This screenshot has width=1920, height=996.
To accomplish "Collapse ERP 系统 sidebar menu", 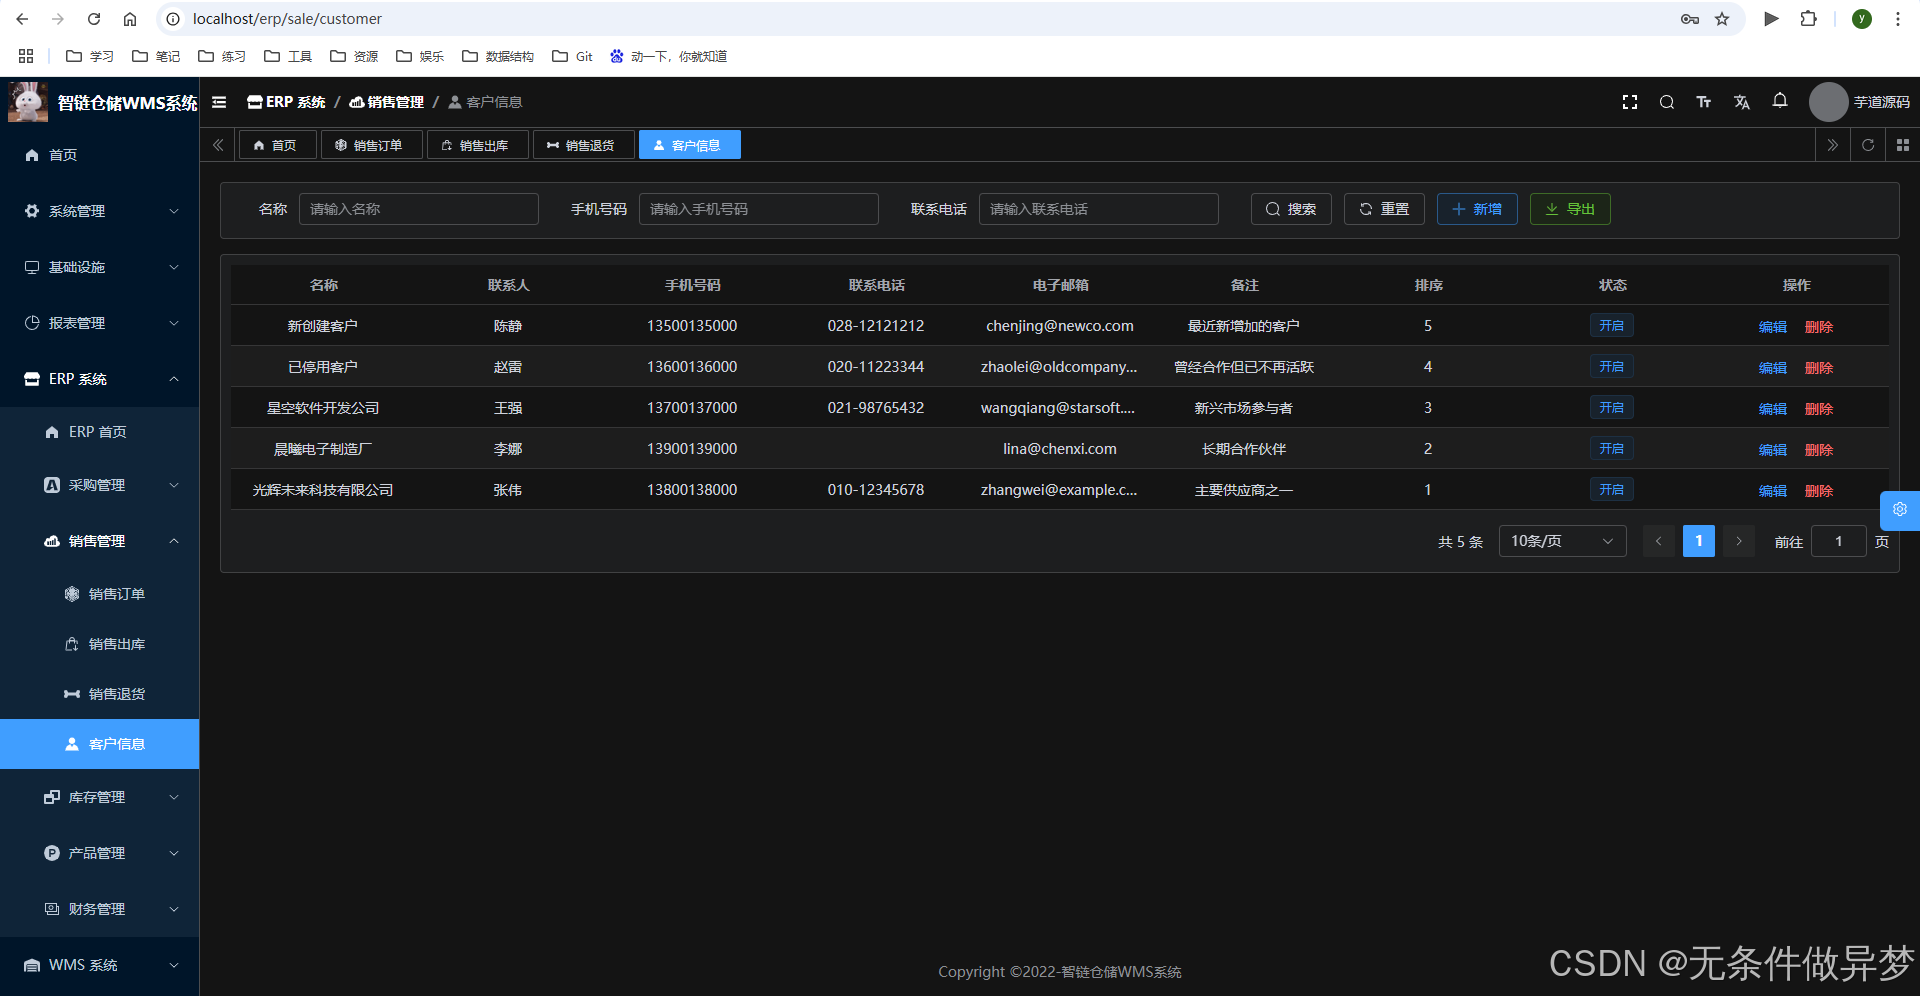I will [100, 379].
